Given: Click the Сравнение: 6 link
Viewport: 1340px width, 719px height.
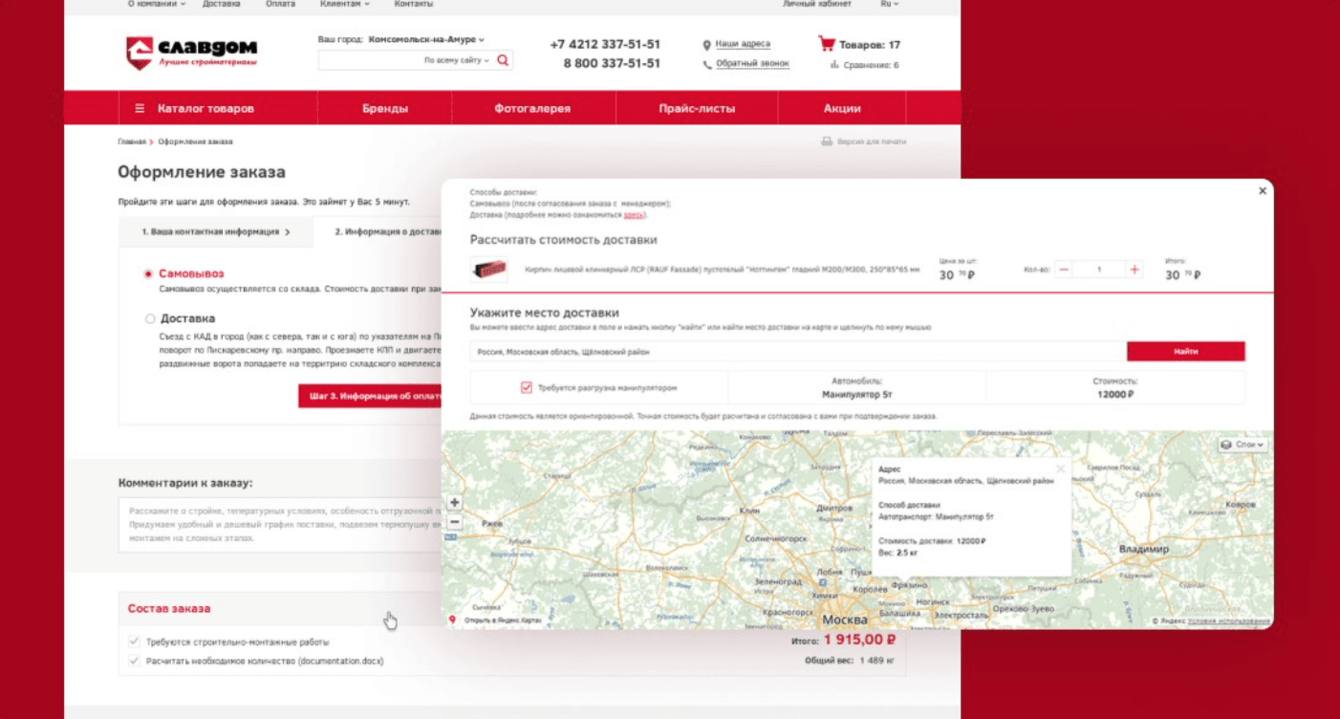Looking at the screenshot, I should coord(870,65).
